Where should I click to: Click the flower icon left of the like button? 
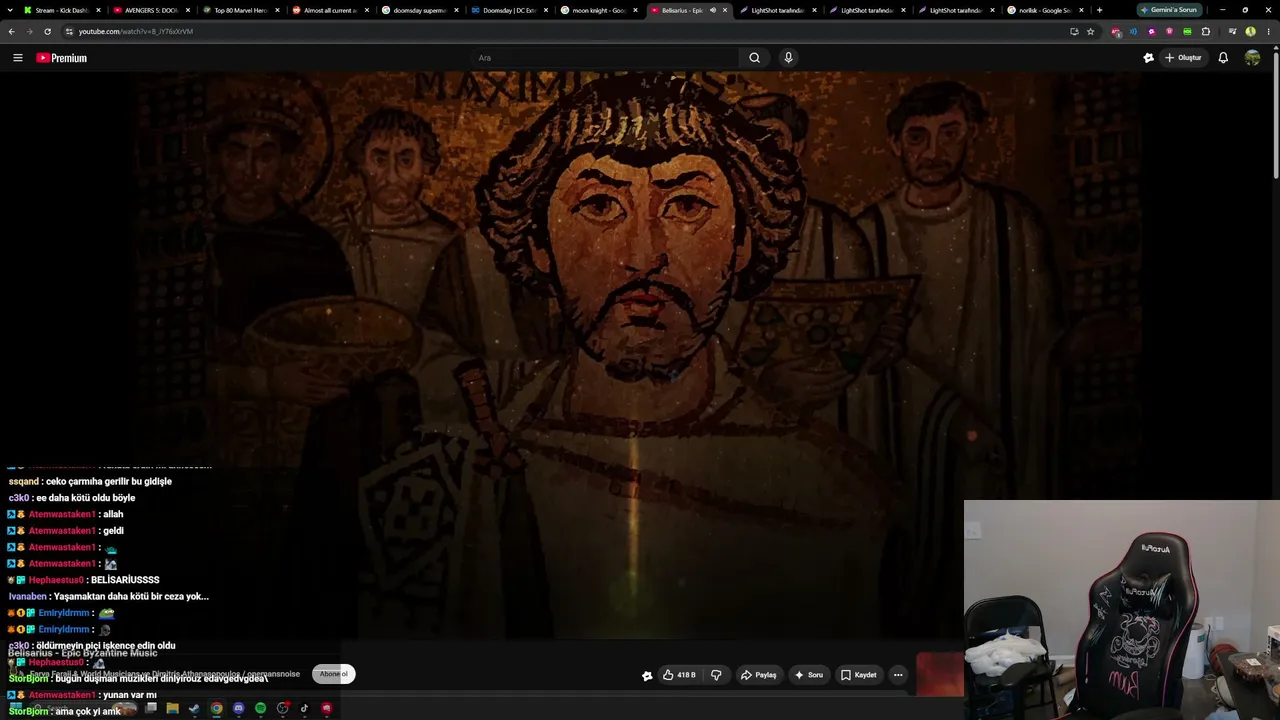[x=647, y=675]
